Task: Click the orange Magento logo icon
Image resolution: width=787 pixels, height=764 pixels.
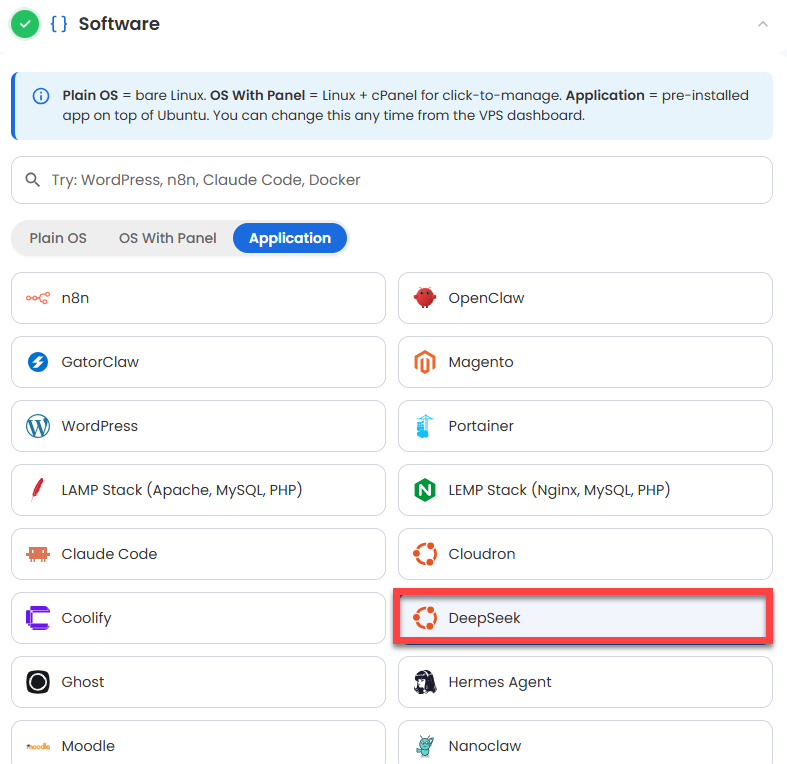Action: coord(425,362)
